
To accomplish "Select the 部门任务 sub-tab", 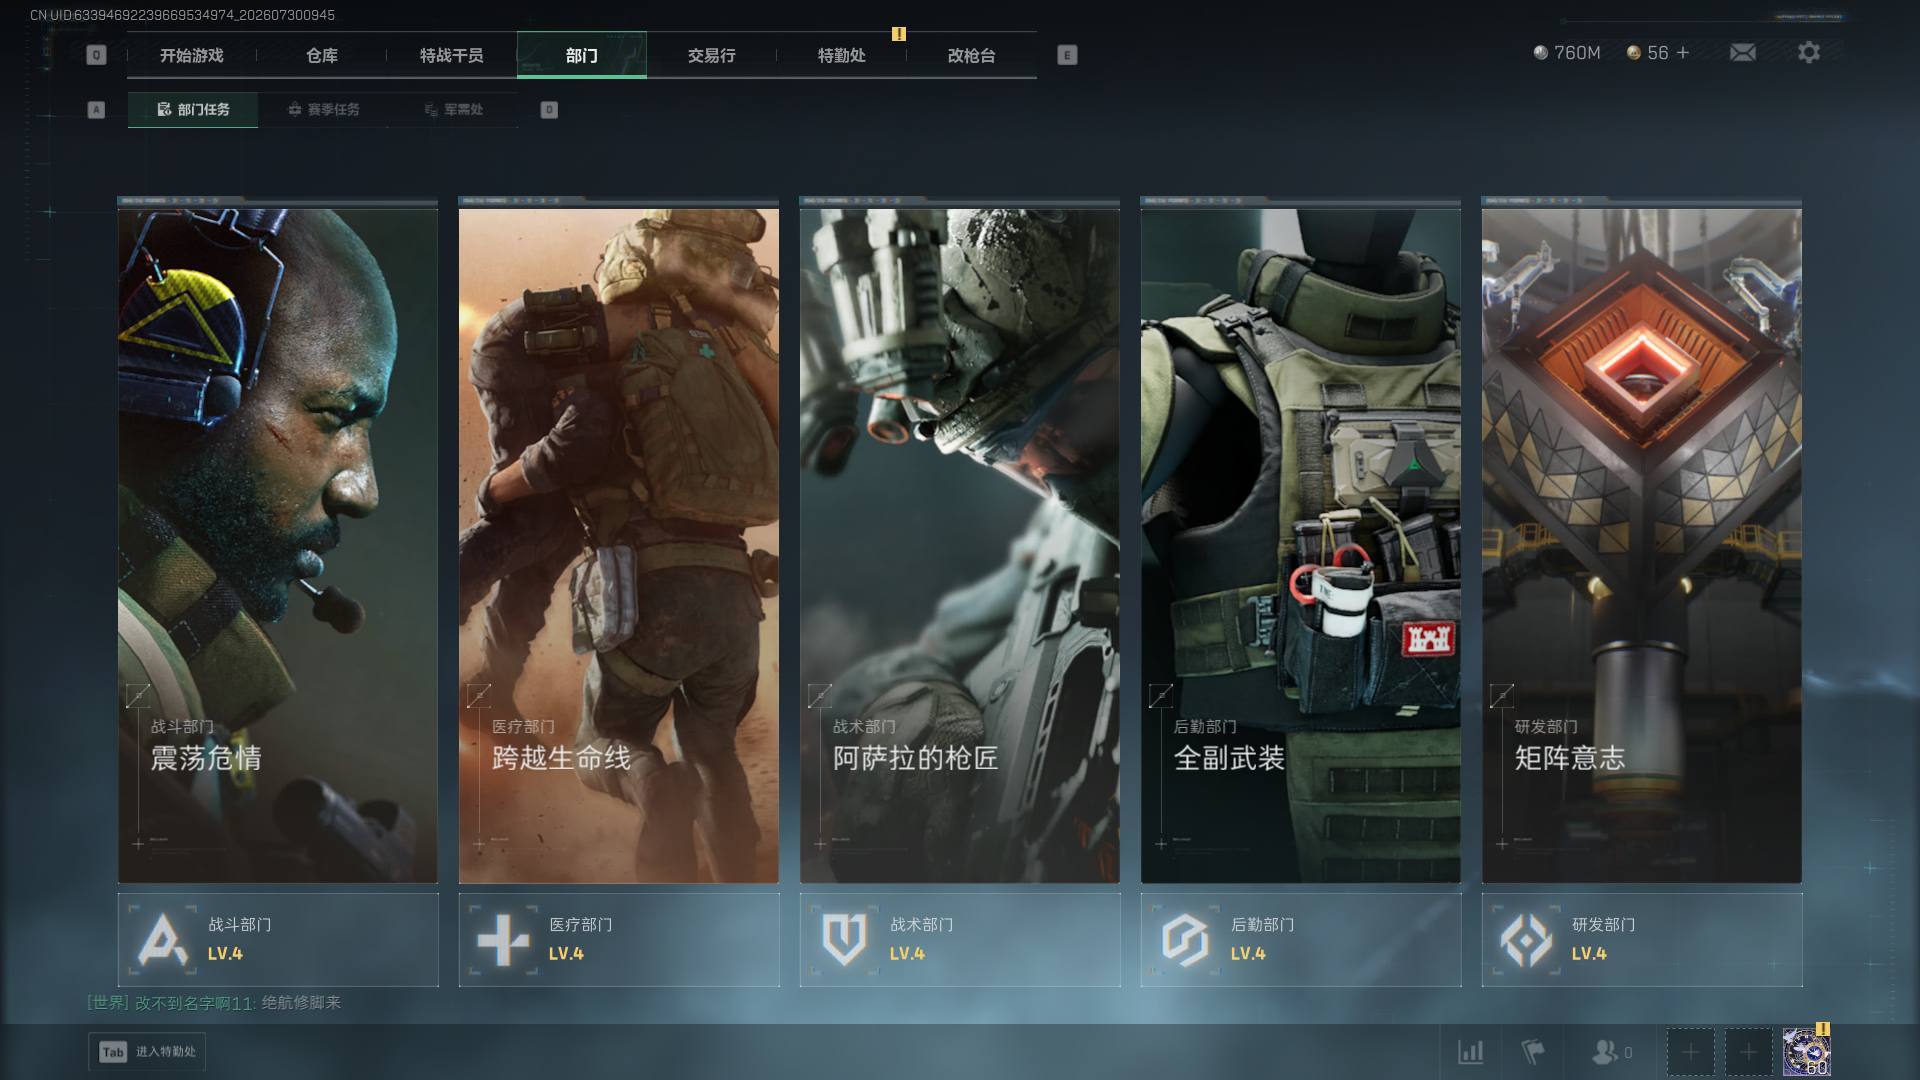I will [x=193, y=109].
